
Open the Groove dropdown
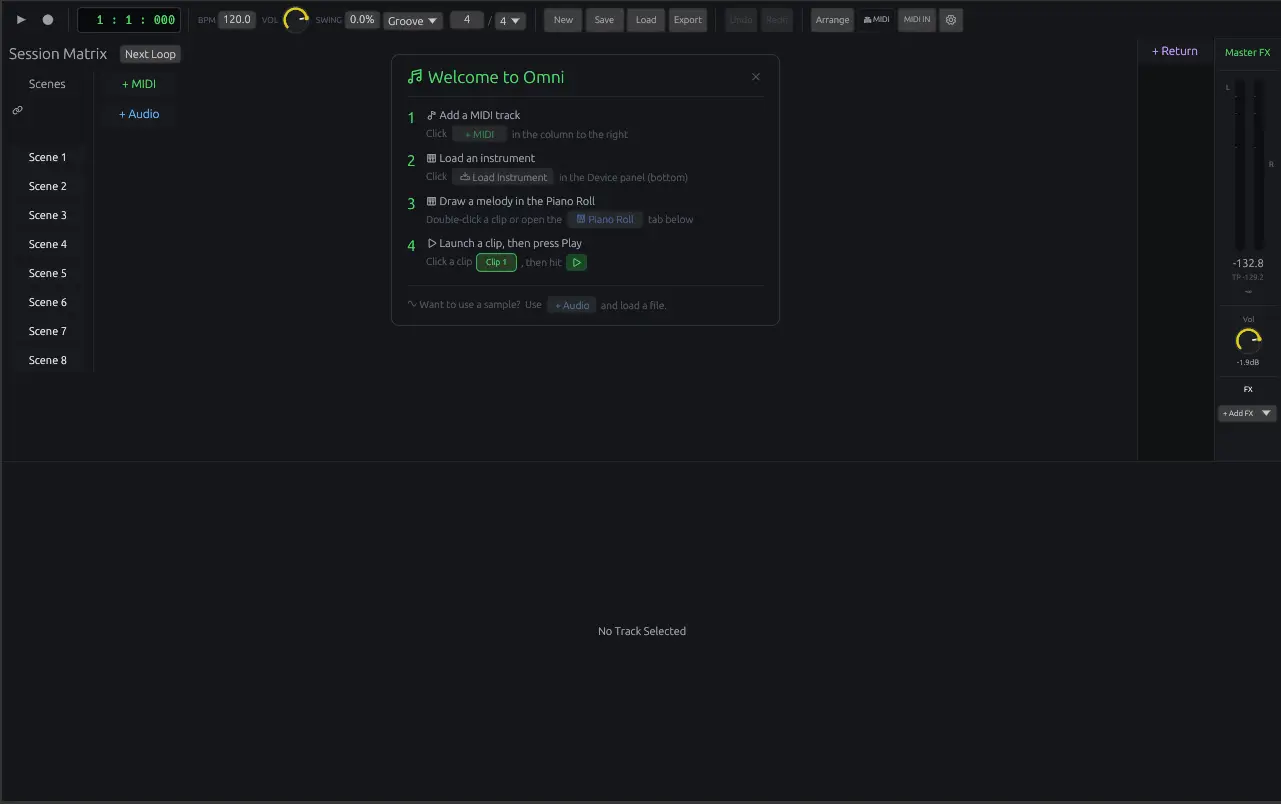pyautogui.click(x=413, y=20)
